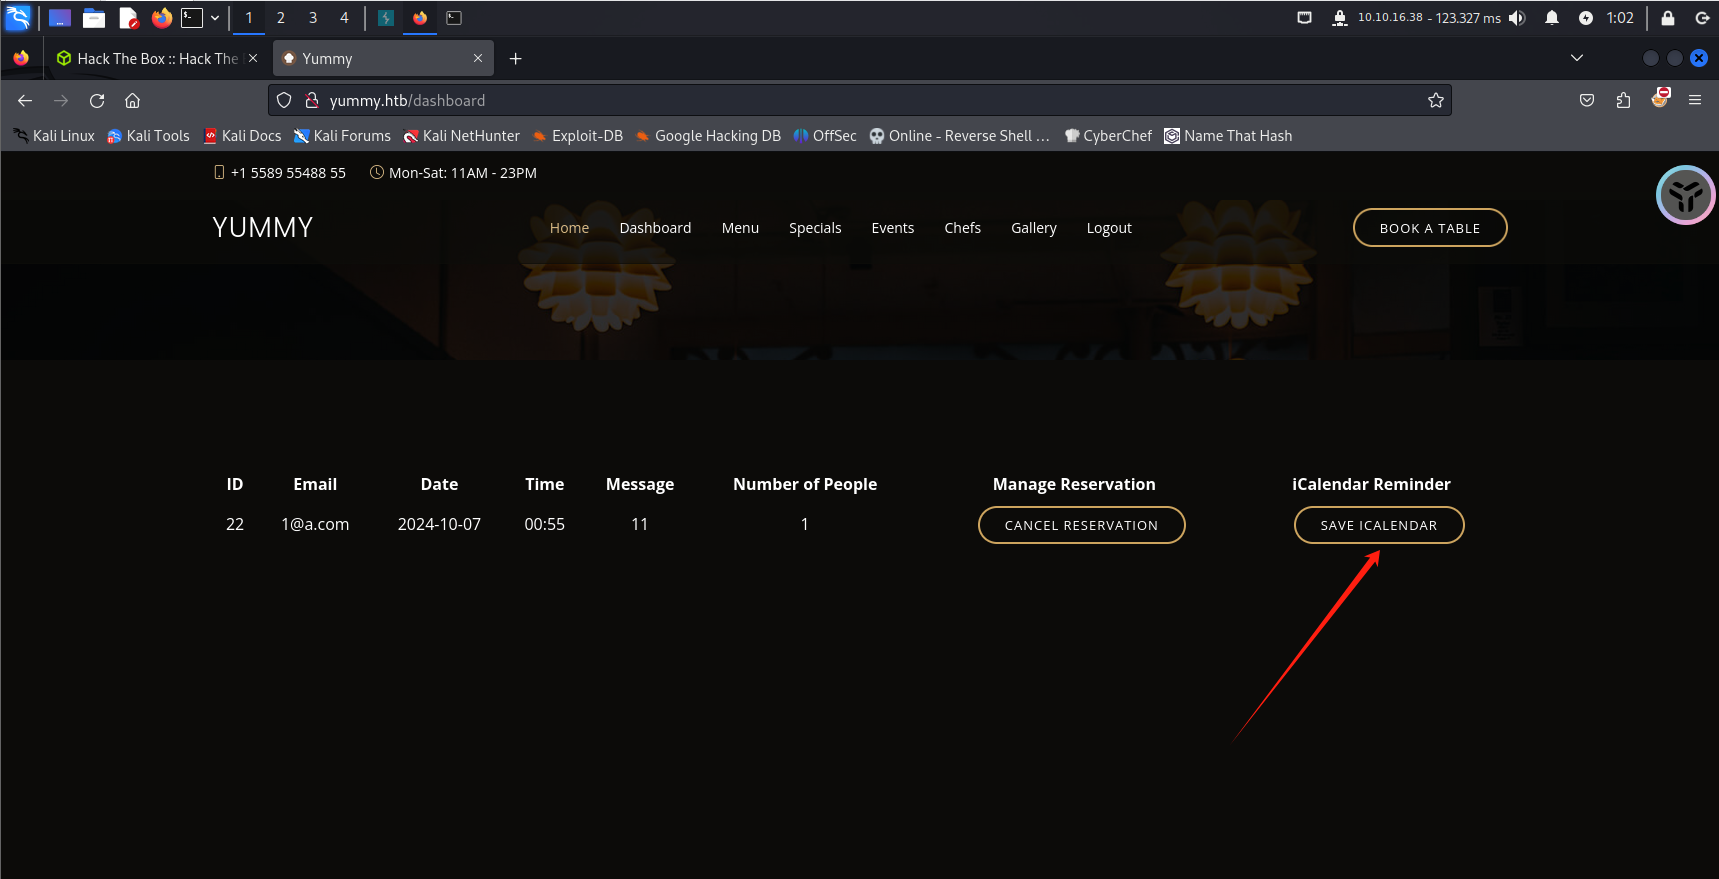Image resolution: width=1719 pixels, height=879 pixels.
Task: Reload the current page
Action: tap(97, 100)
